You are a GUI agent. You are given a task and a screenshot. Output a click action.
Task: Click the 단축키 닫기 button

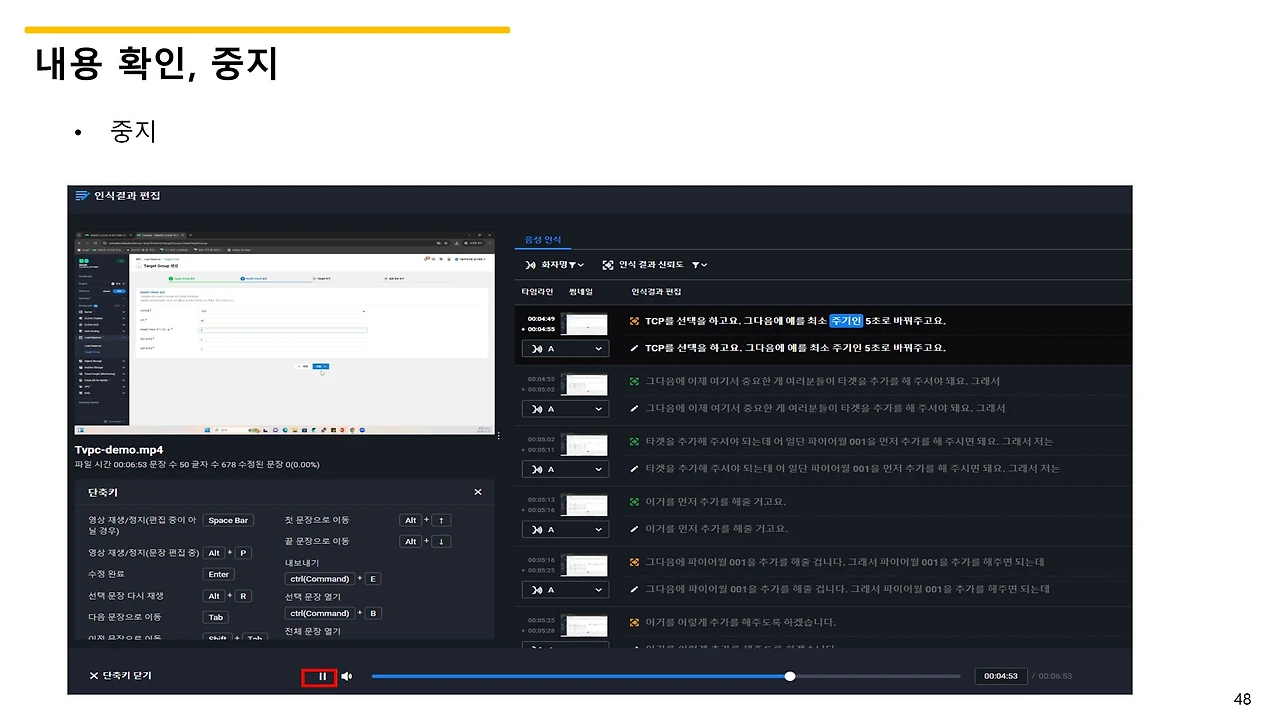[x=120, y=676]
